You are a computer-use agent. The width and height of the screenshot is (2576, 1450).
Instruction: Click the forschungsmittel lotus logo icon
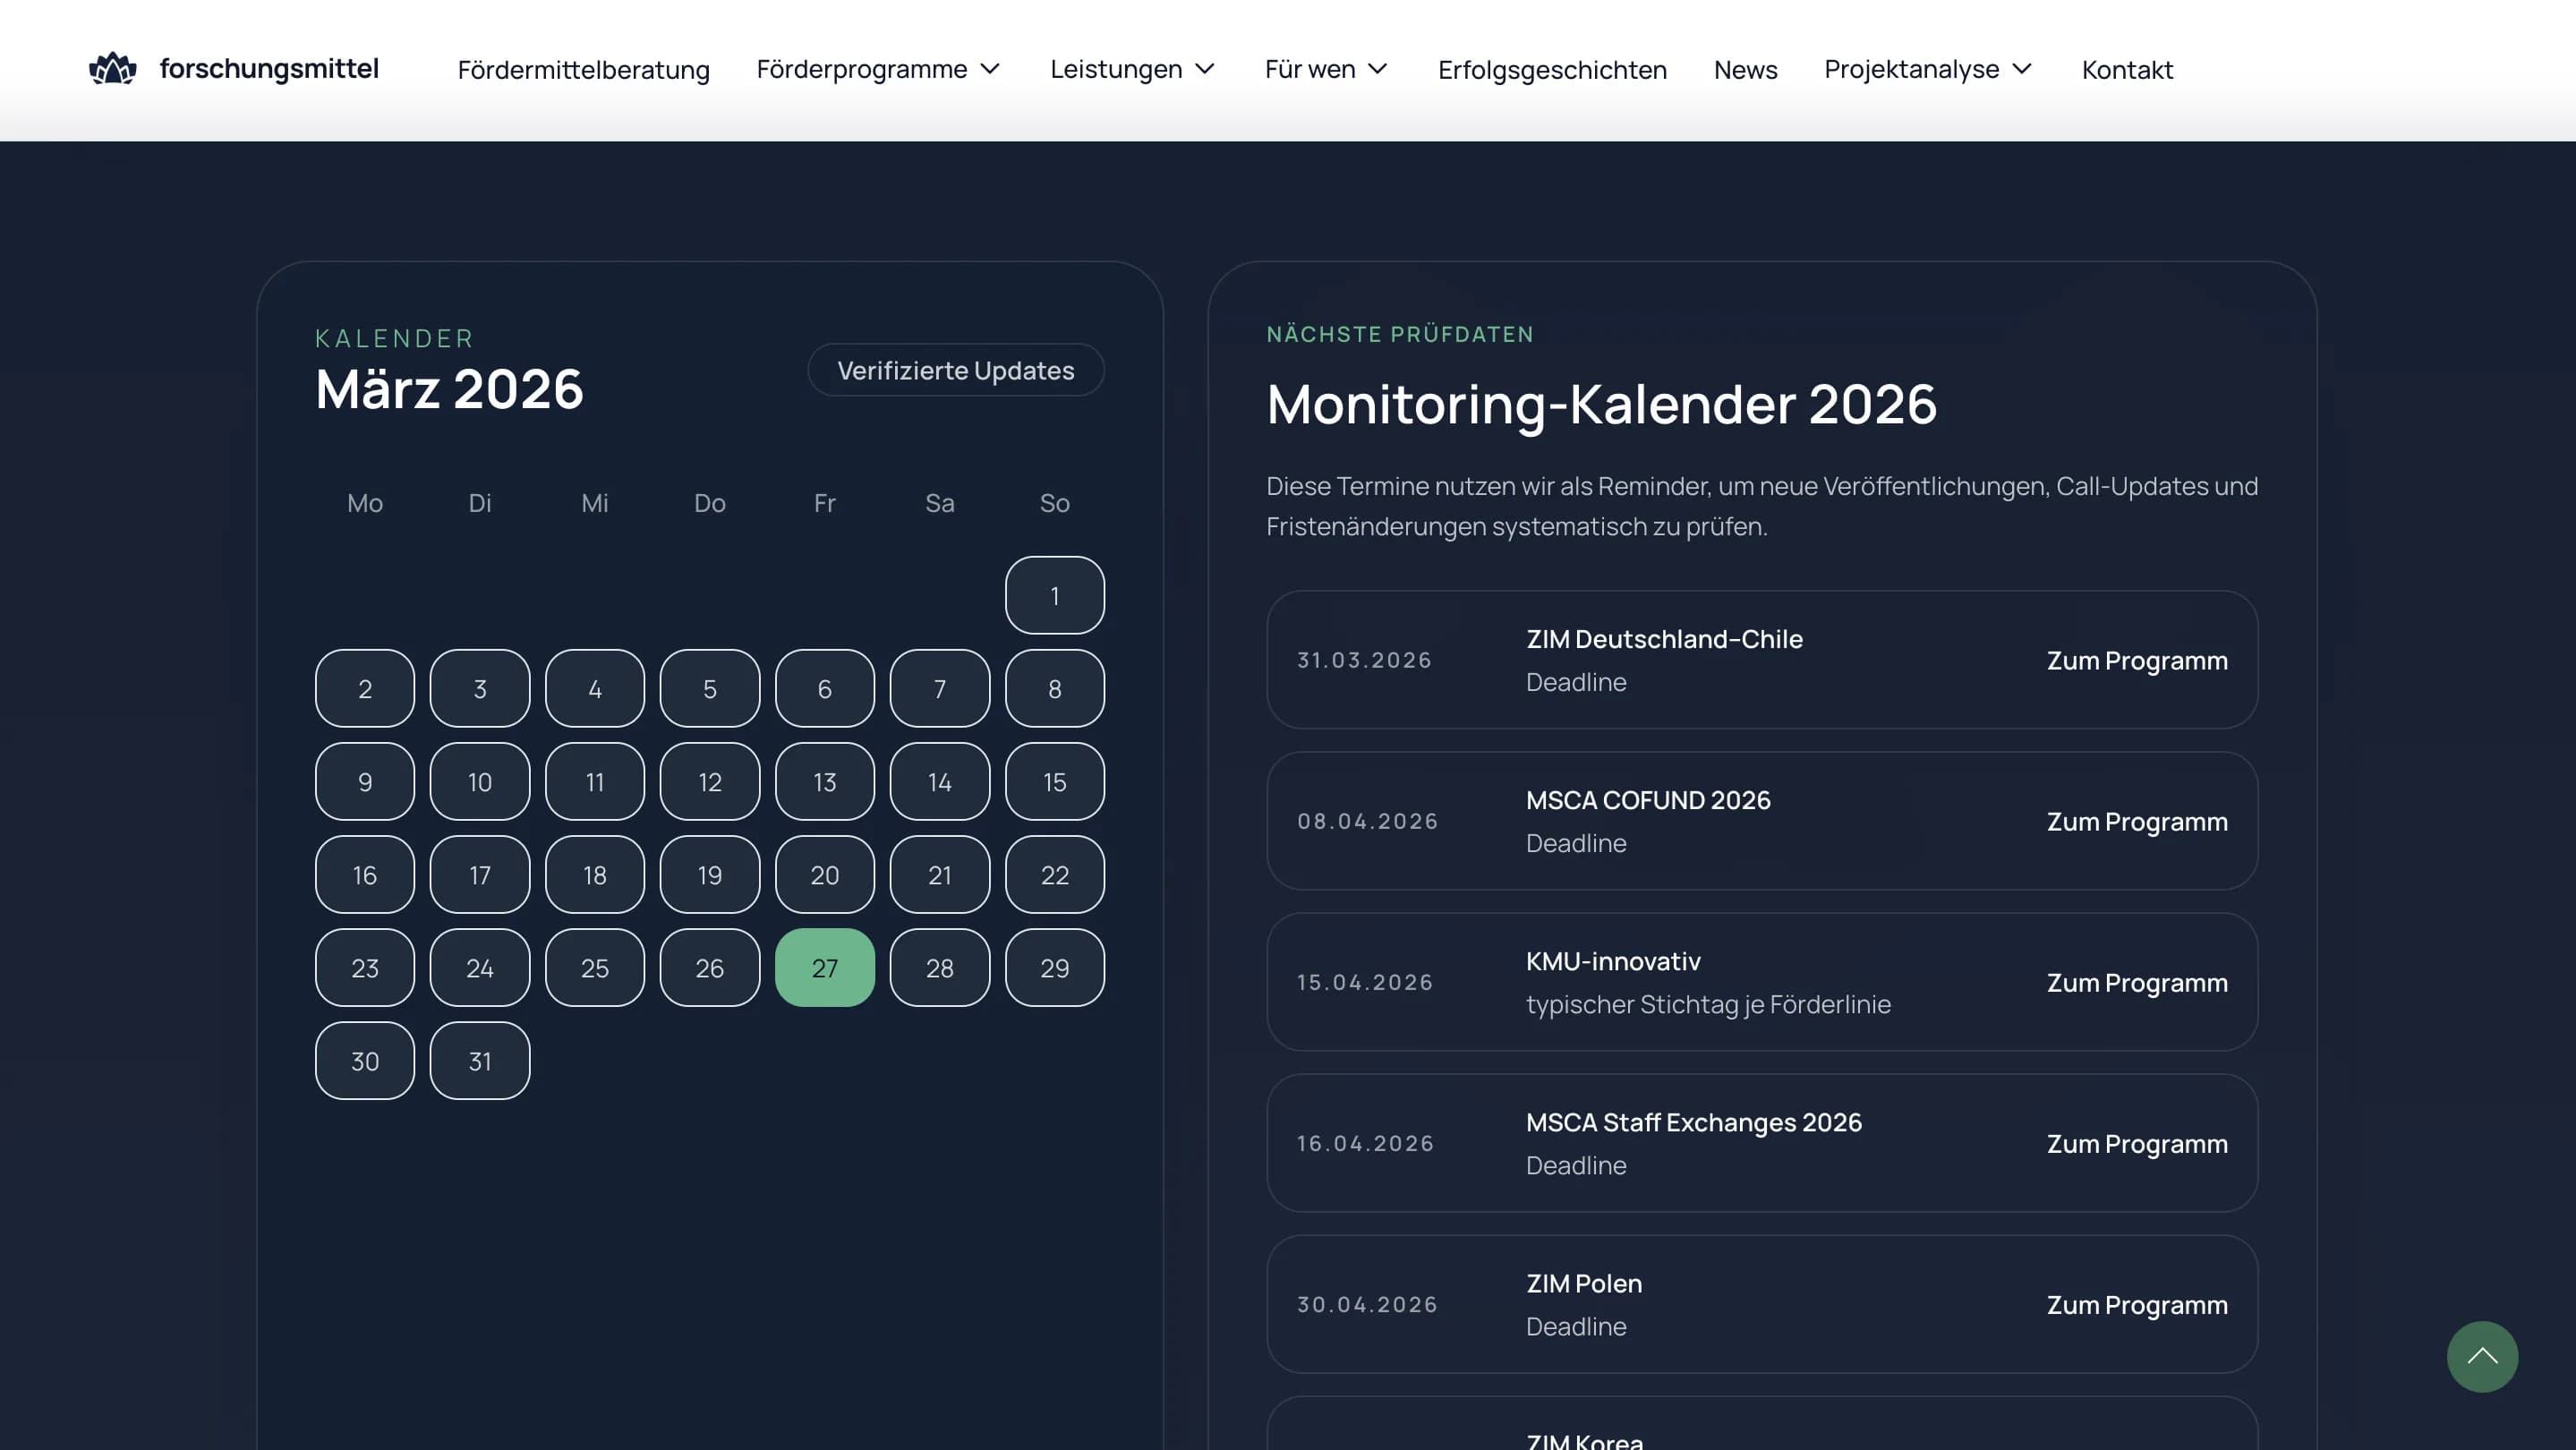(x=112, y=69)
